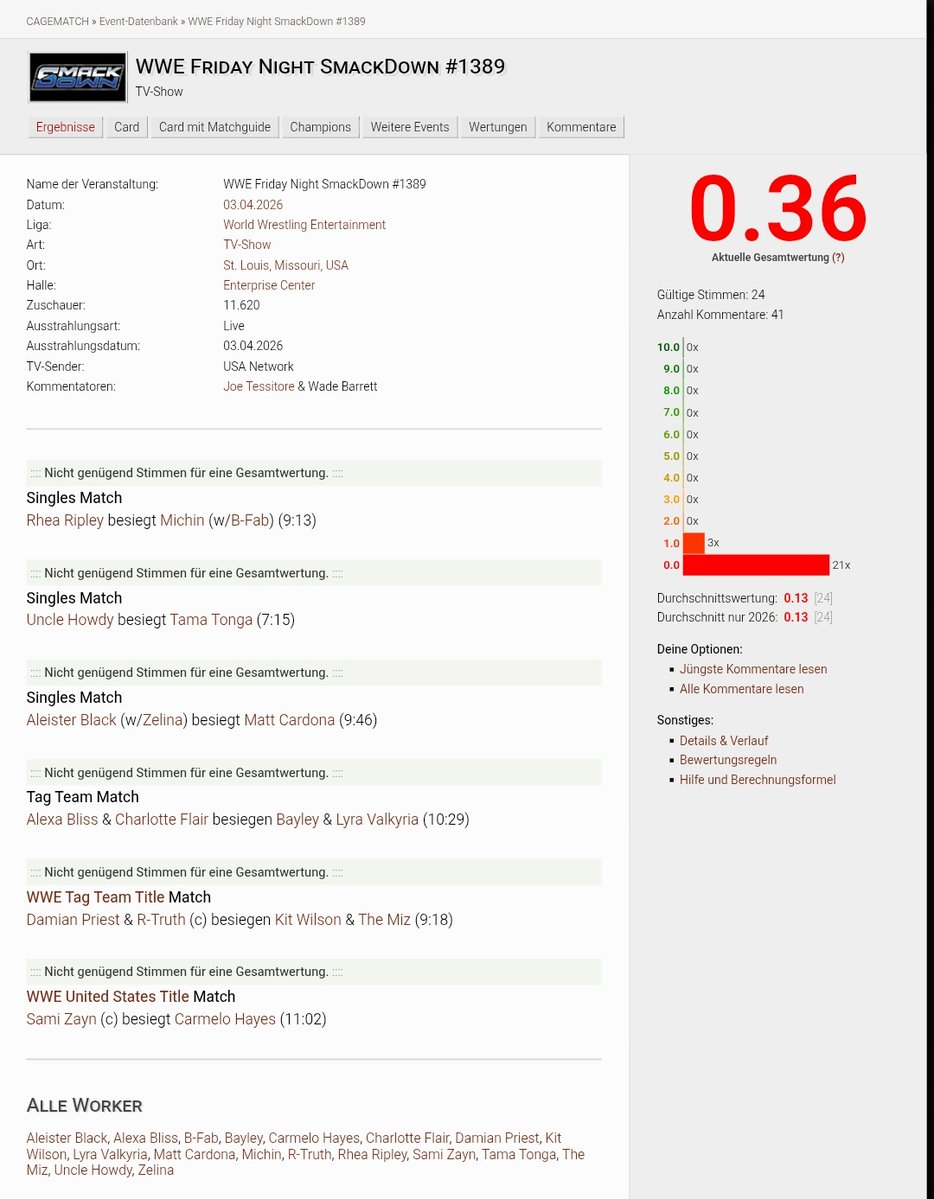Open Tama Tonga in Alle Worker list
The height and width of the screenshot is (1199, 934).
519,1155
